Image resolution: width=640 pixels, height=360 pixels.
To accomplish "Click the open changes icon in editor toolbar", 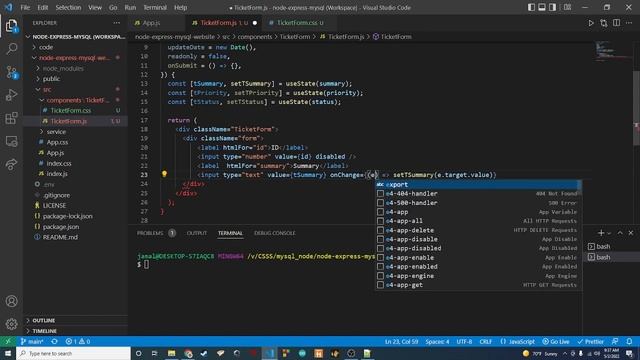I will (x=604, y=23).
